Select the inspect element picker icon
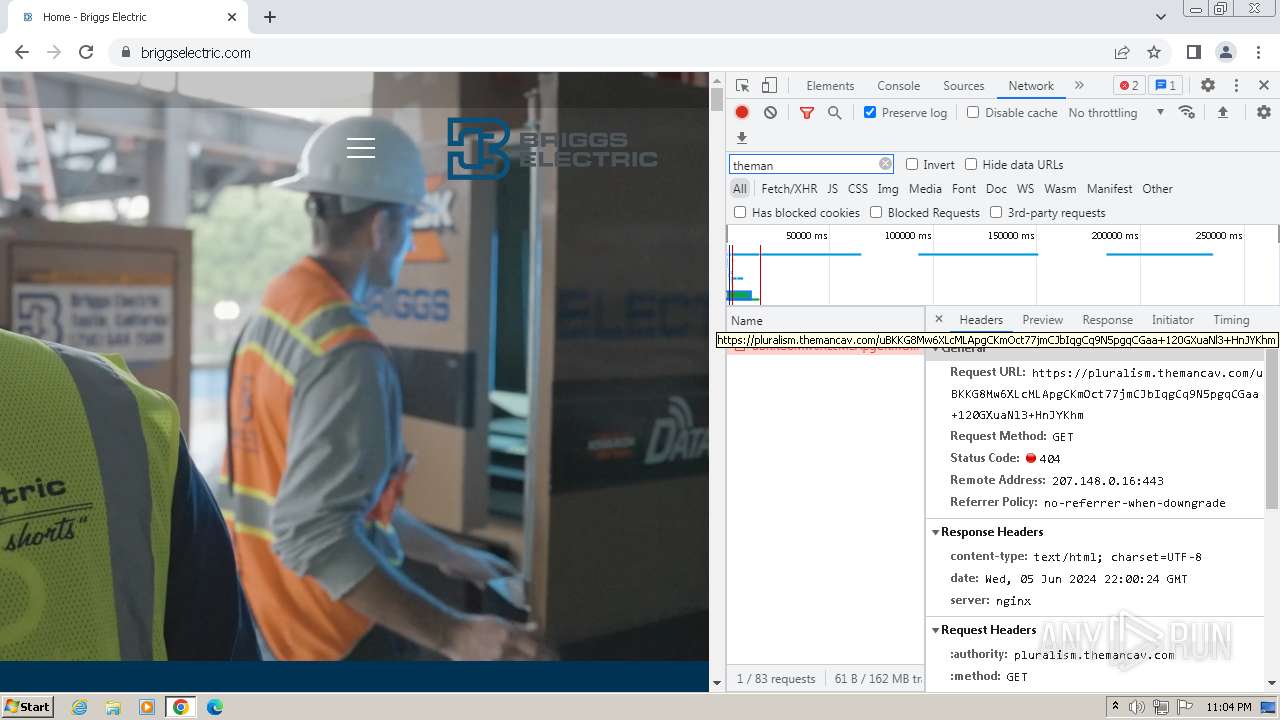 (742, 86)
